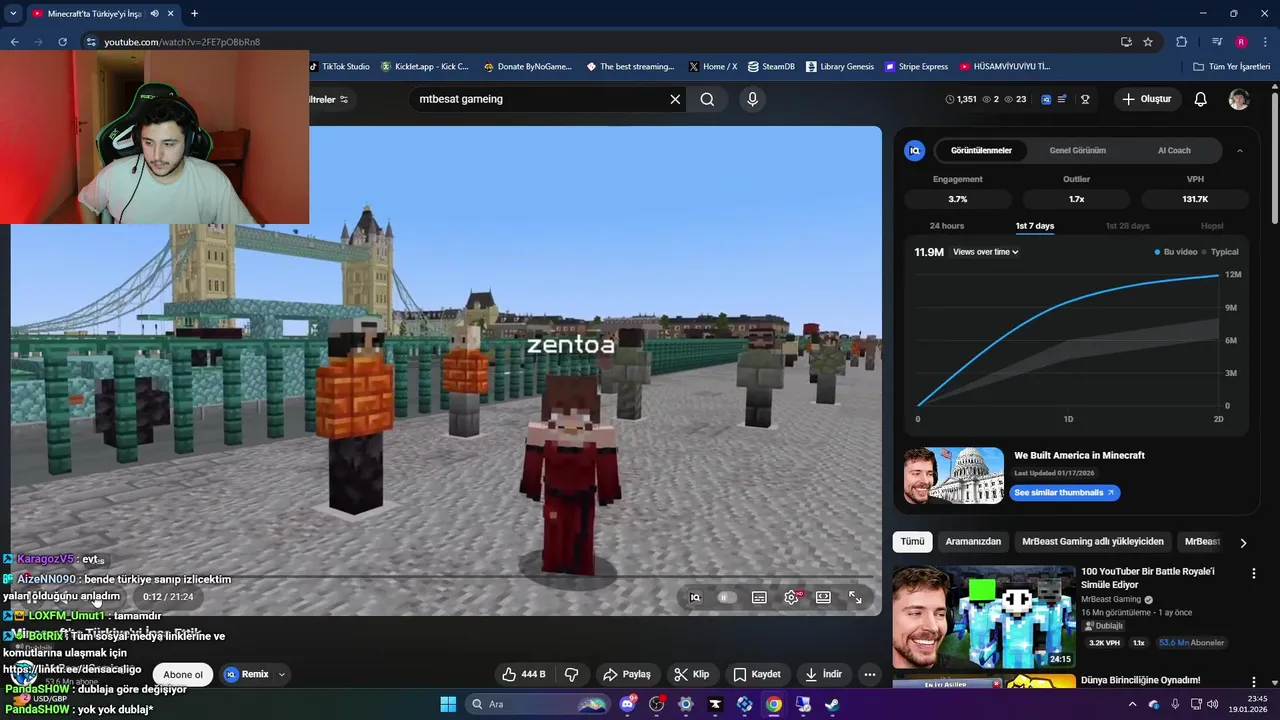
Task: Open the Chrome tab list dropdown
Action: point(13,13)
